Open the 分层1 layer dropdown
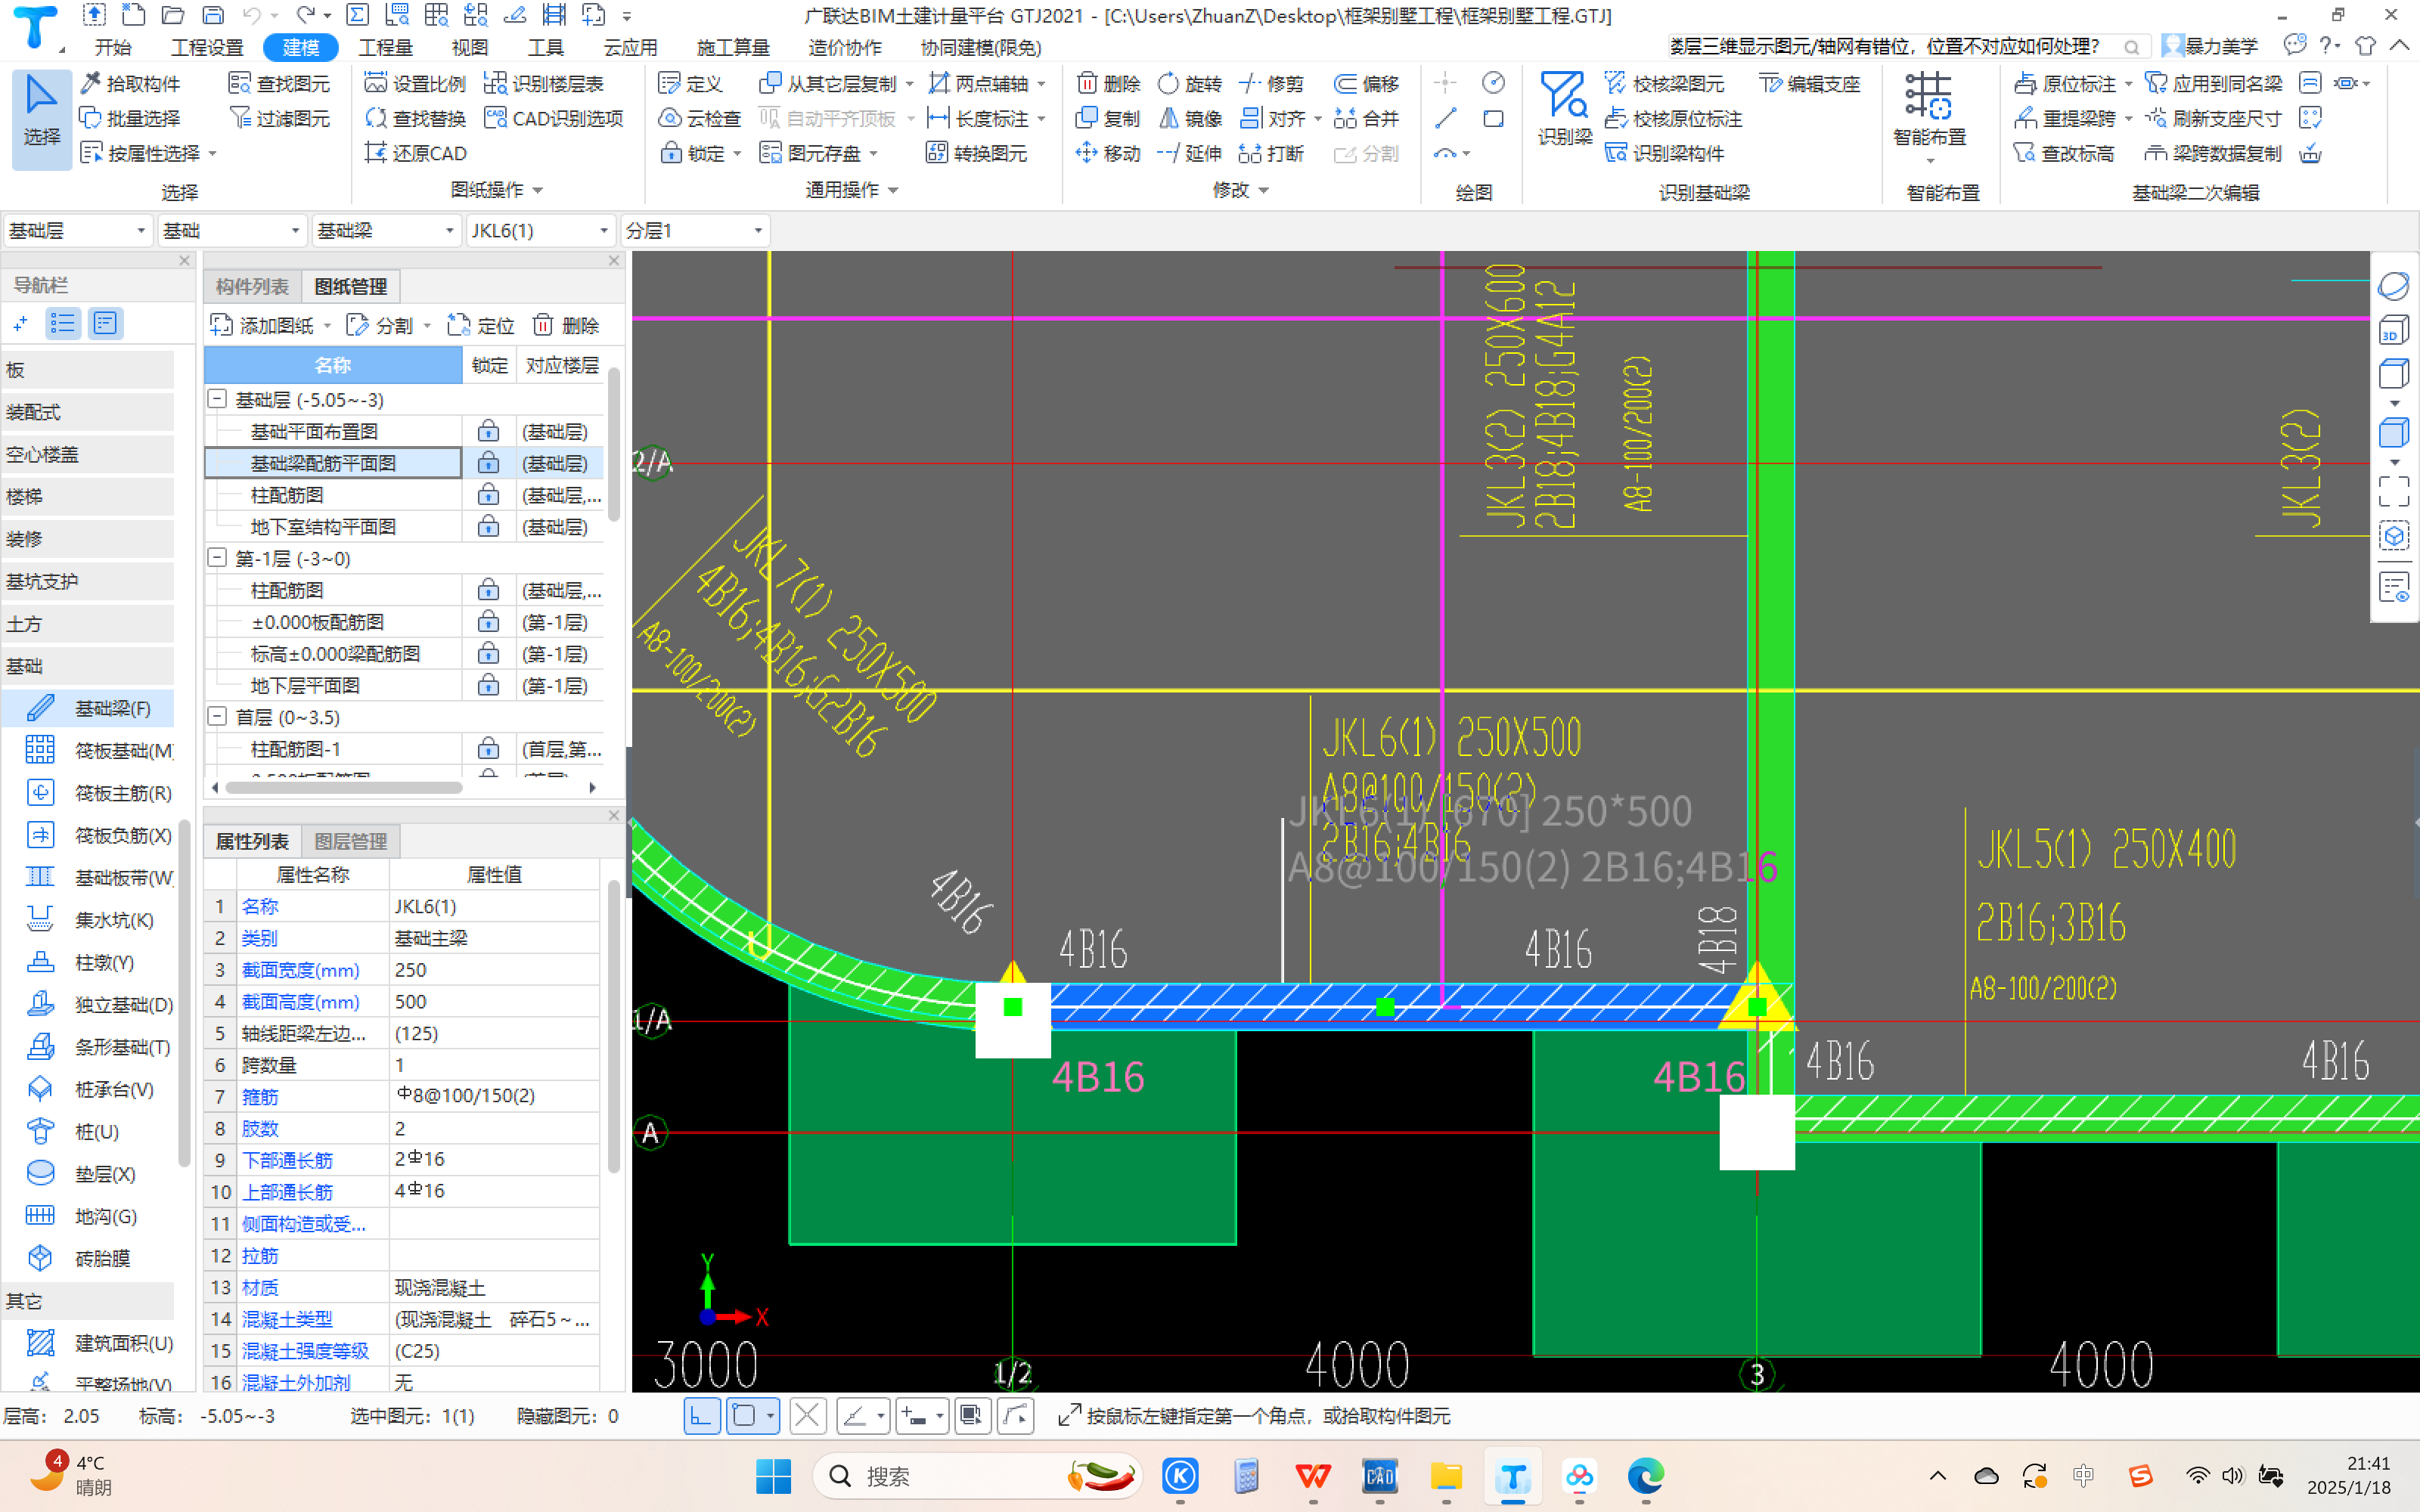The image size is (2420, 1512). coord(694,231)
